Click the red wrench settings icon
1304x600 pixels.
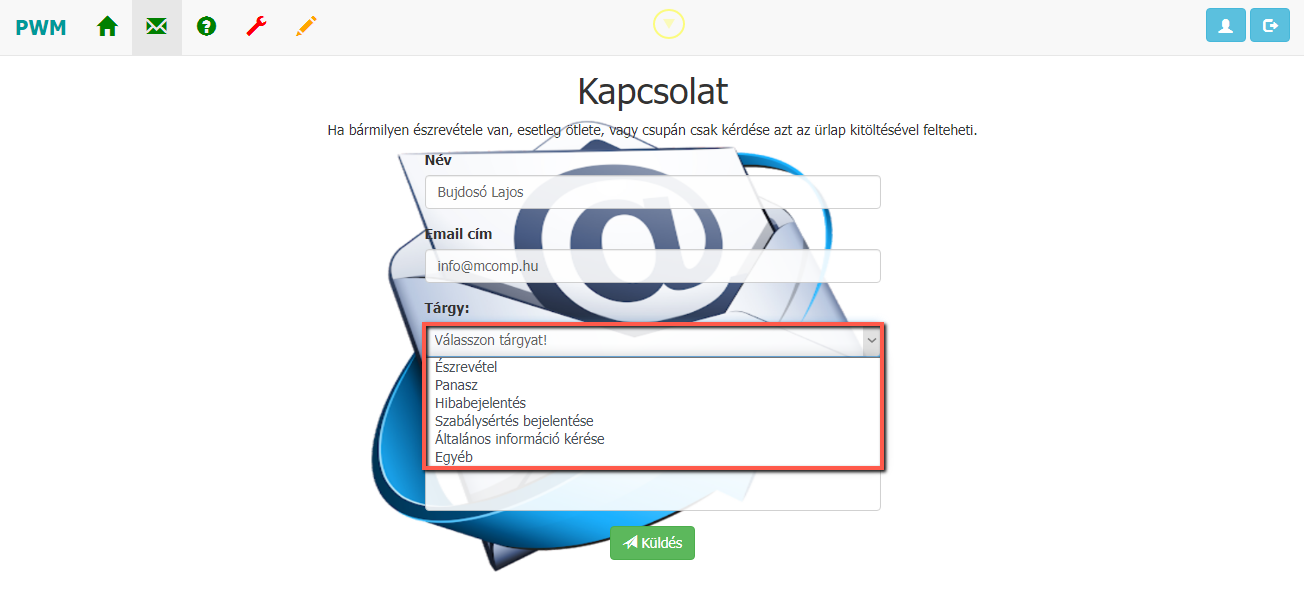257,27
